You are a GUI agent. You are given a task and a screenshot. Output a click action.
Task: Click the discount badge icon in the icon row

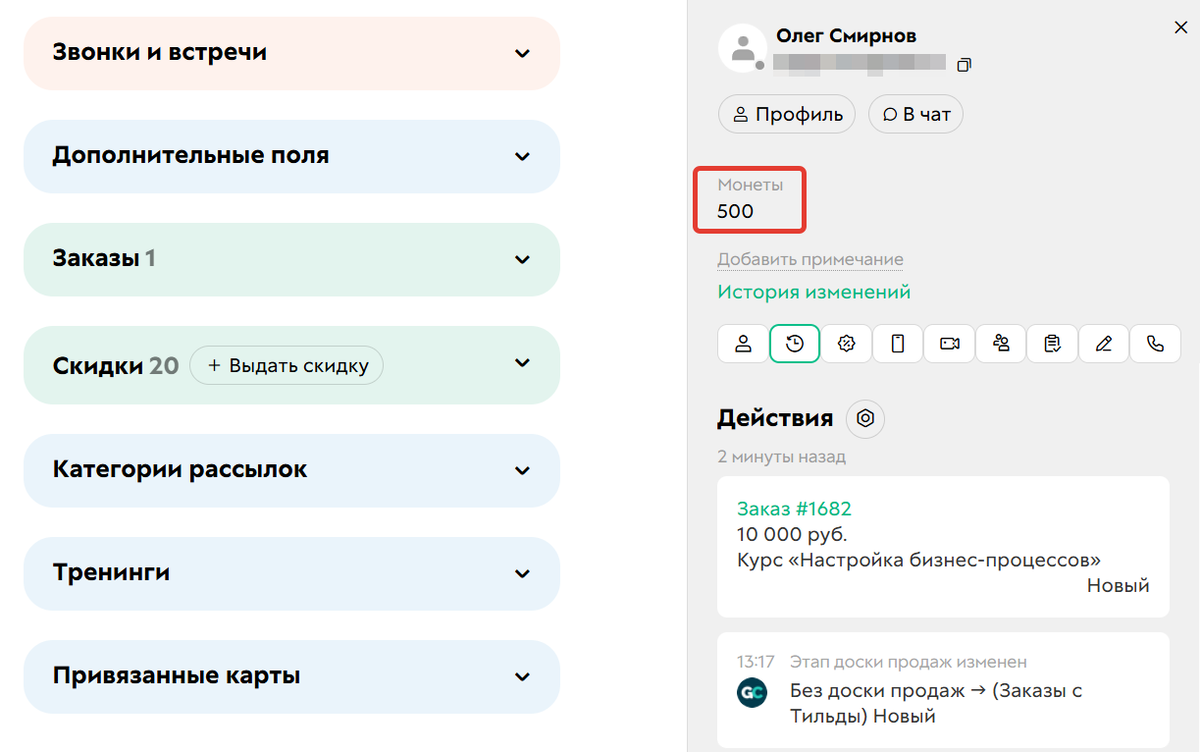pos(846,343)
